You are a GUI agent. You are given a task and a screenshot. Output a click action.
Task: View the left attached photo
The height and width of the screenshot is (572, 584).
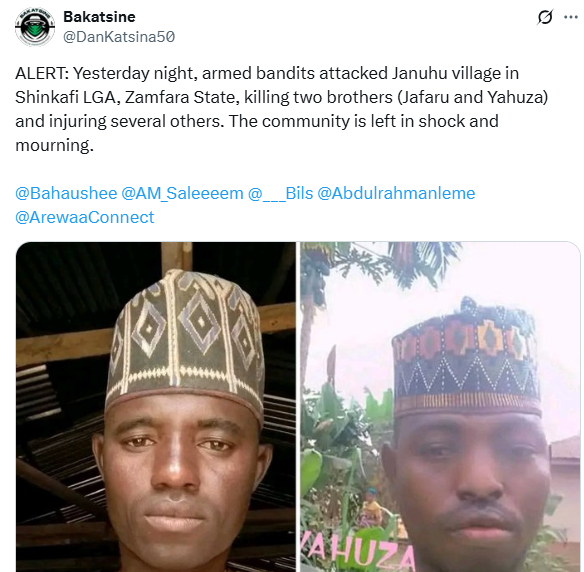[x=156, y=407]
